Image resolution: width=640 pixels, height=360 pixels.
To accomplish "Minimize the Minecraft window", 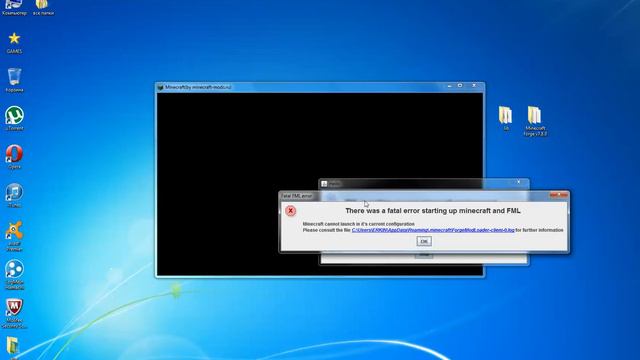I will click(449, 86).
